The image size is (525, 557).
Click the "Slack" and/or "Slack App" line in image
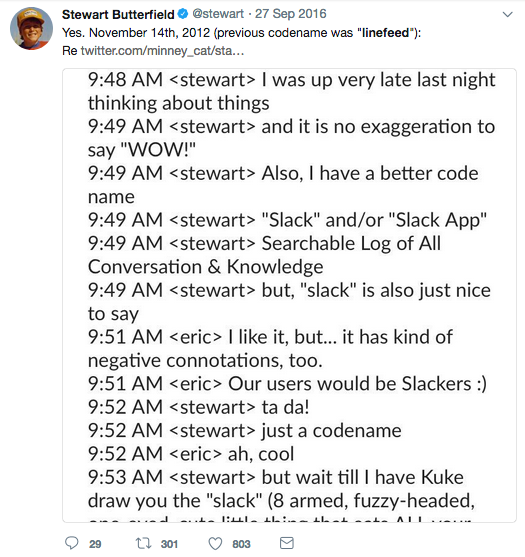[287, 220]
